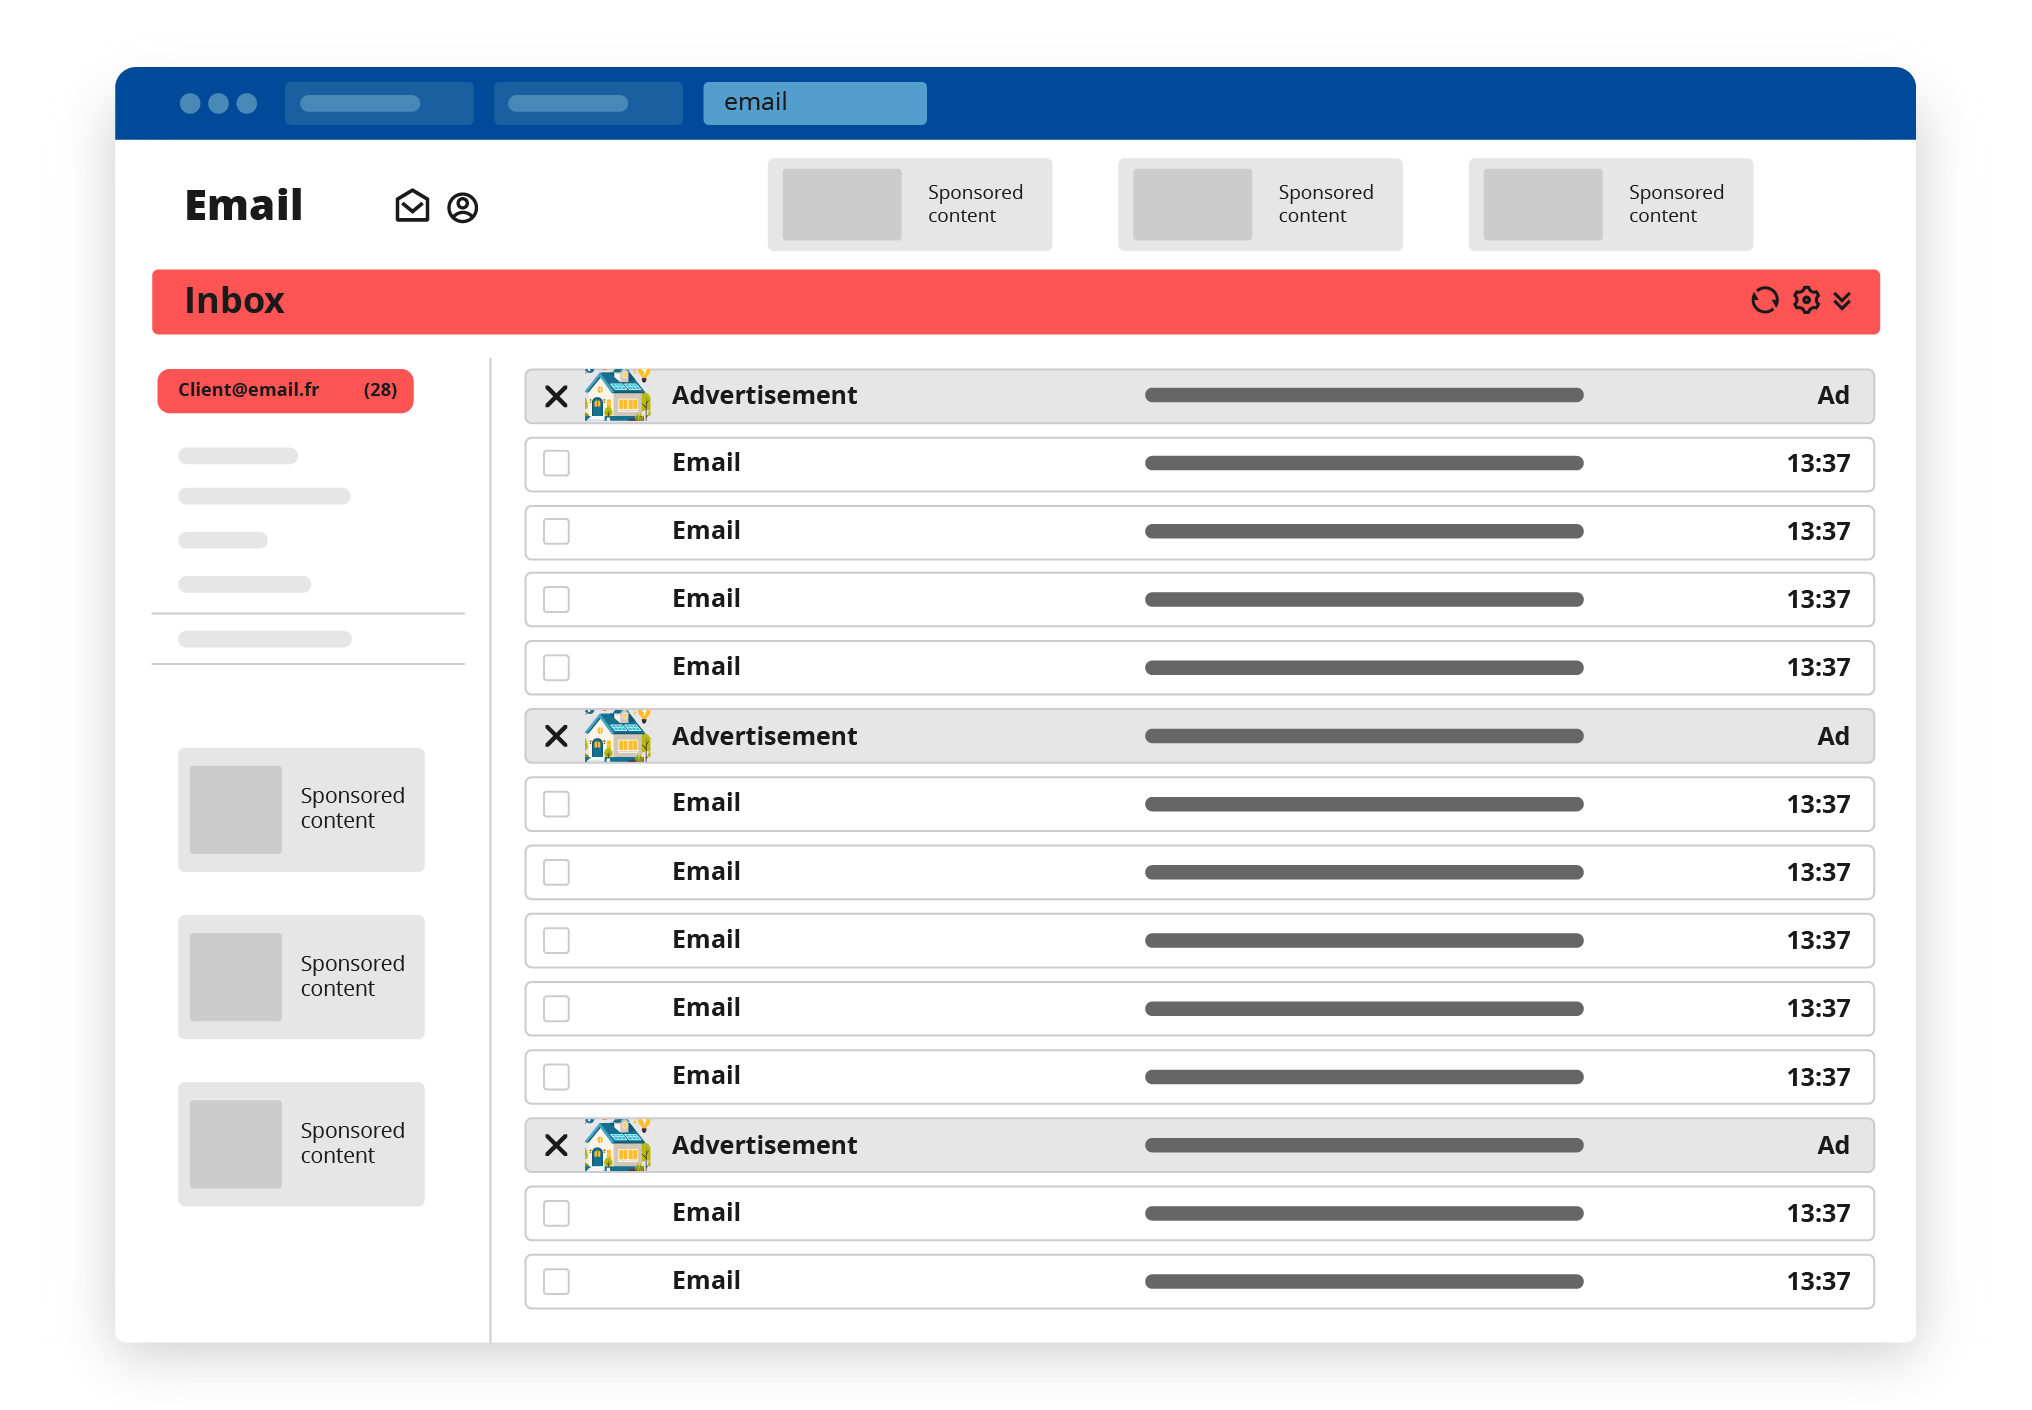
Task: Tick the checkbox of the last Email row
Action: click(556, 1281)
